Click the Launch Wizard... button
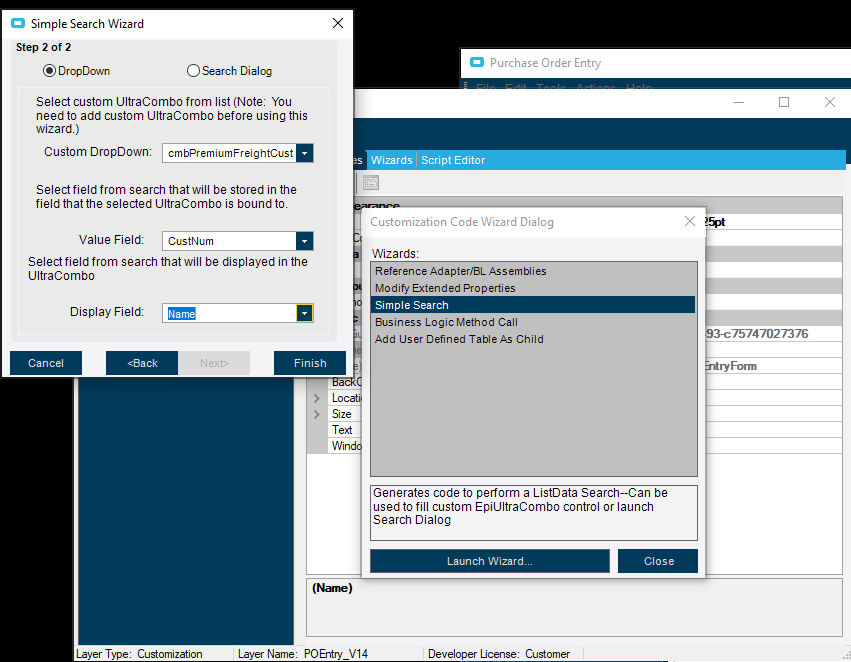Screen dimensions: 851x662 click(490, 561)
